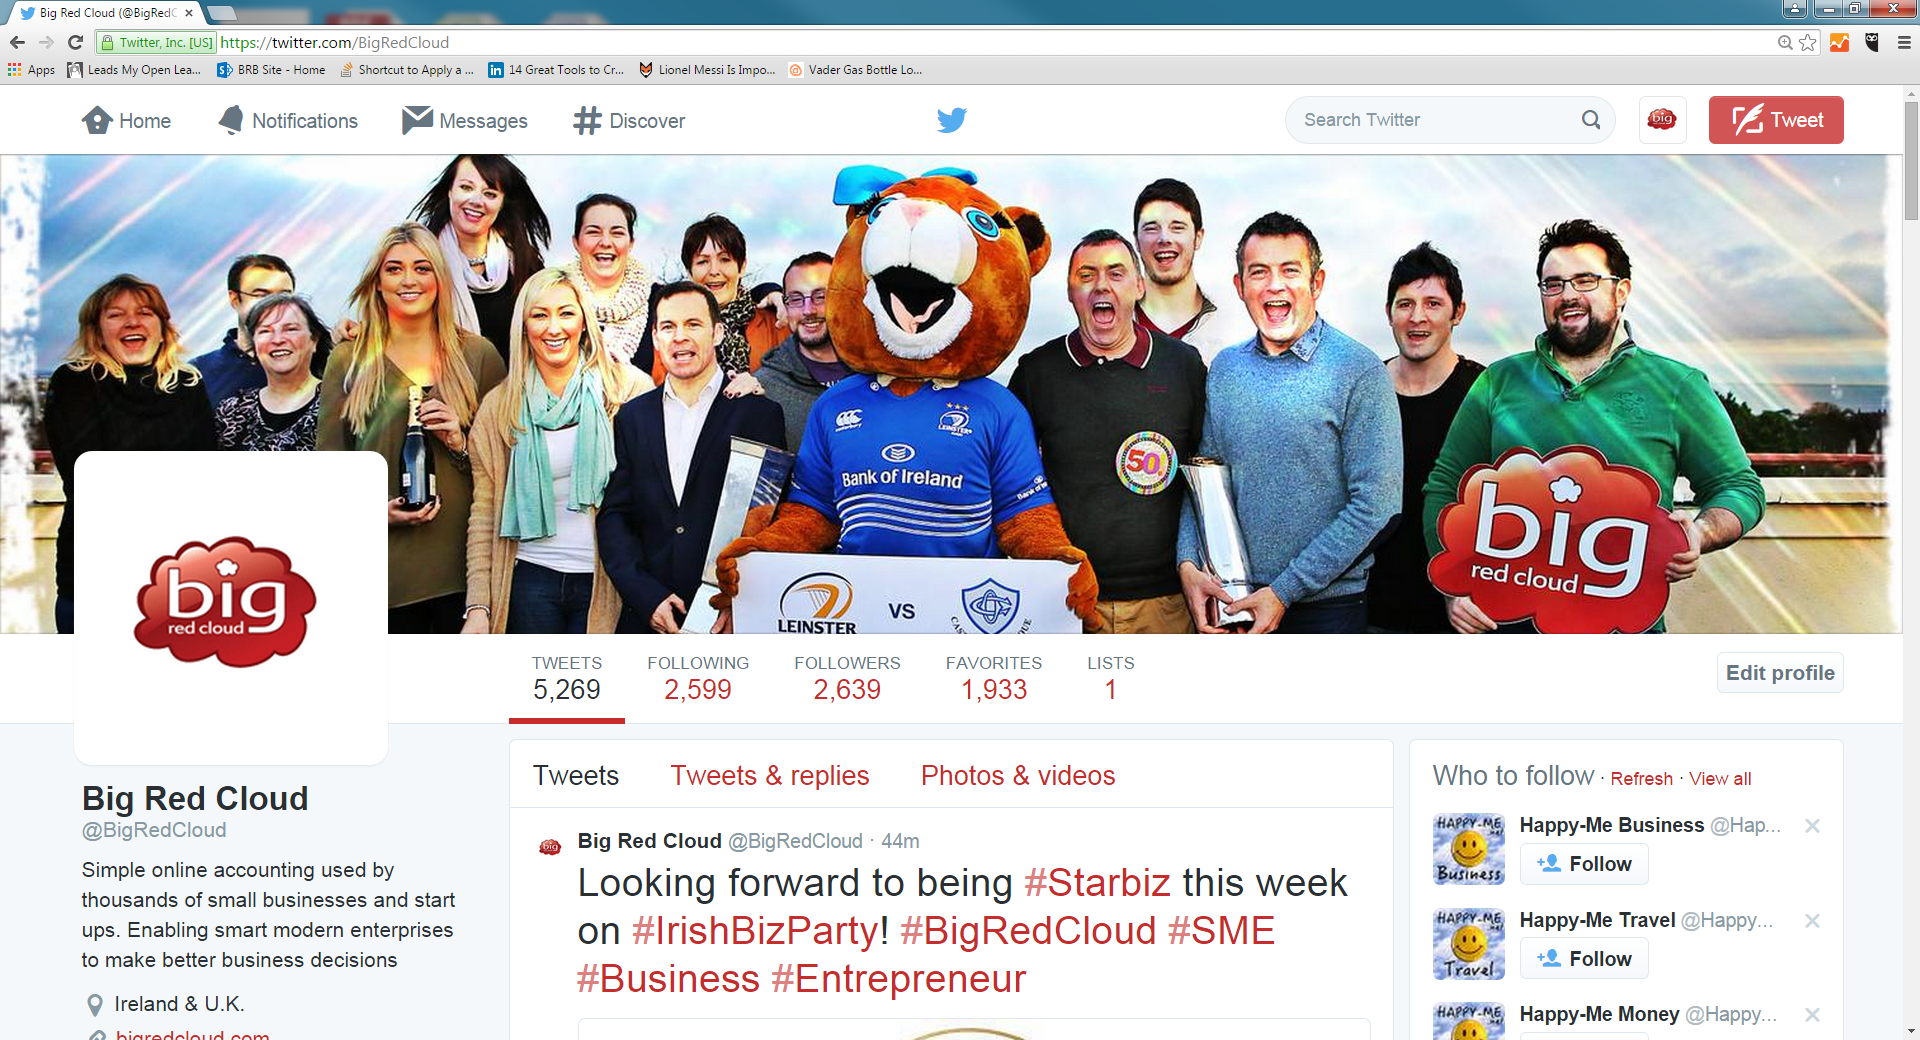Screen dimensions: 1920x1040
Task: Open the Notifications page
Action: tap(288, 121)
